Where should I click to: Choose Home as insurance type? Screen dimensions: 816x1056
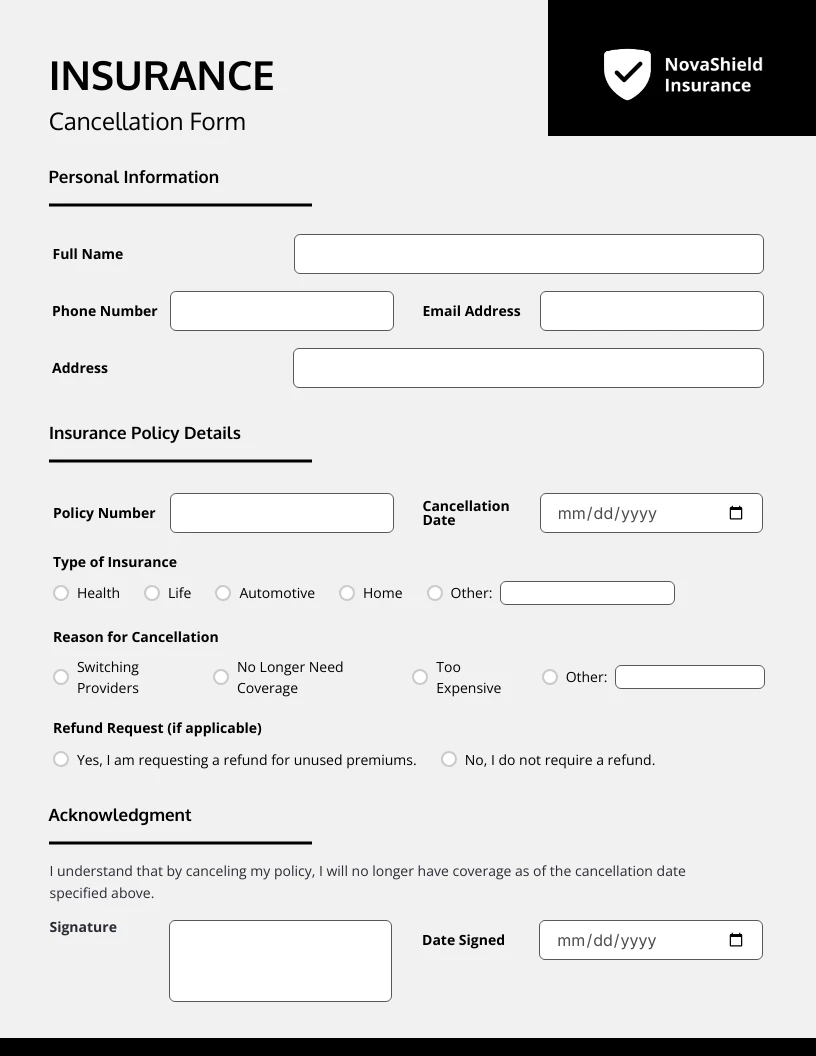pos(346,593)
